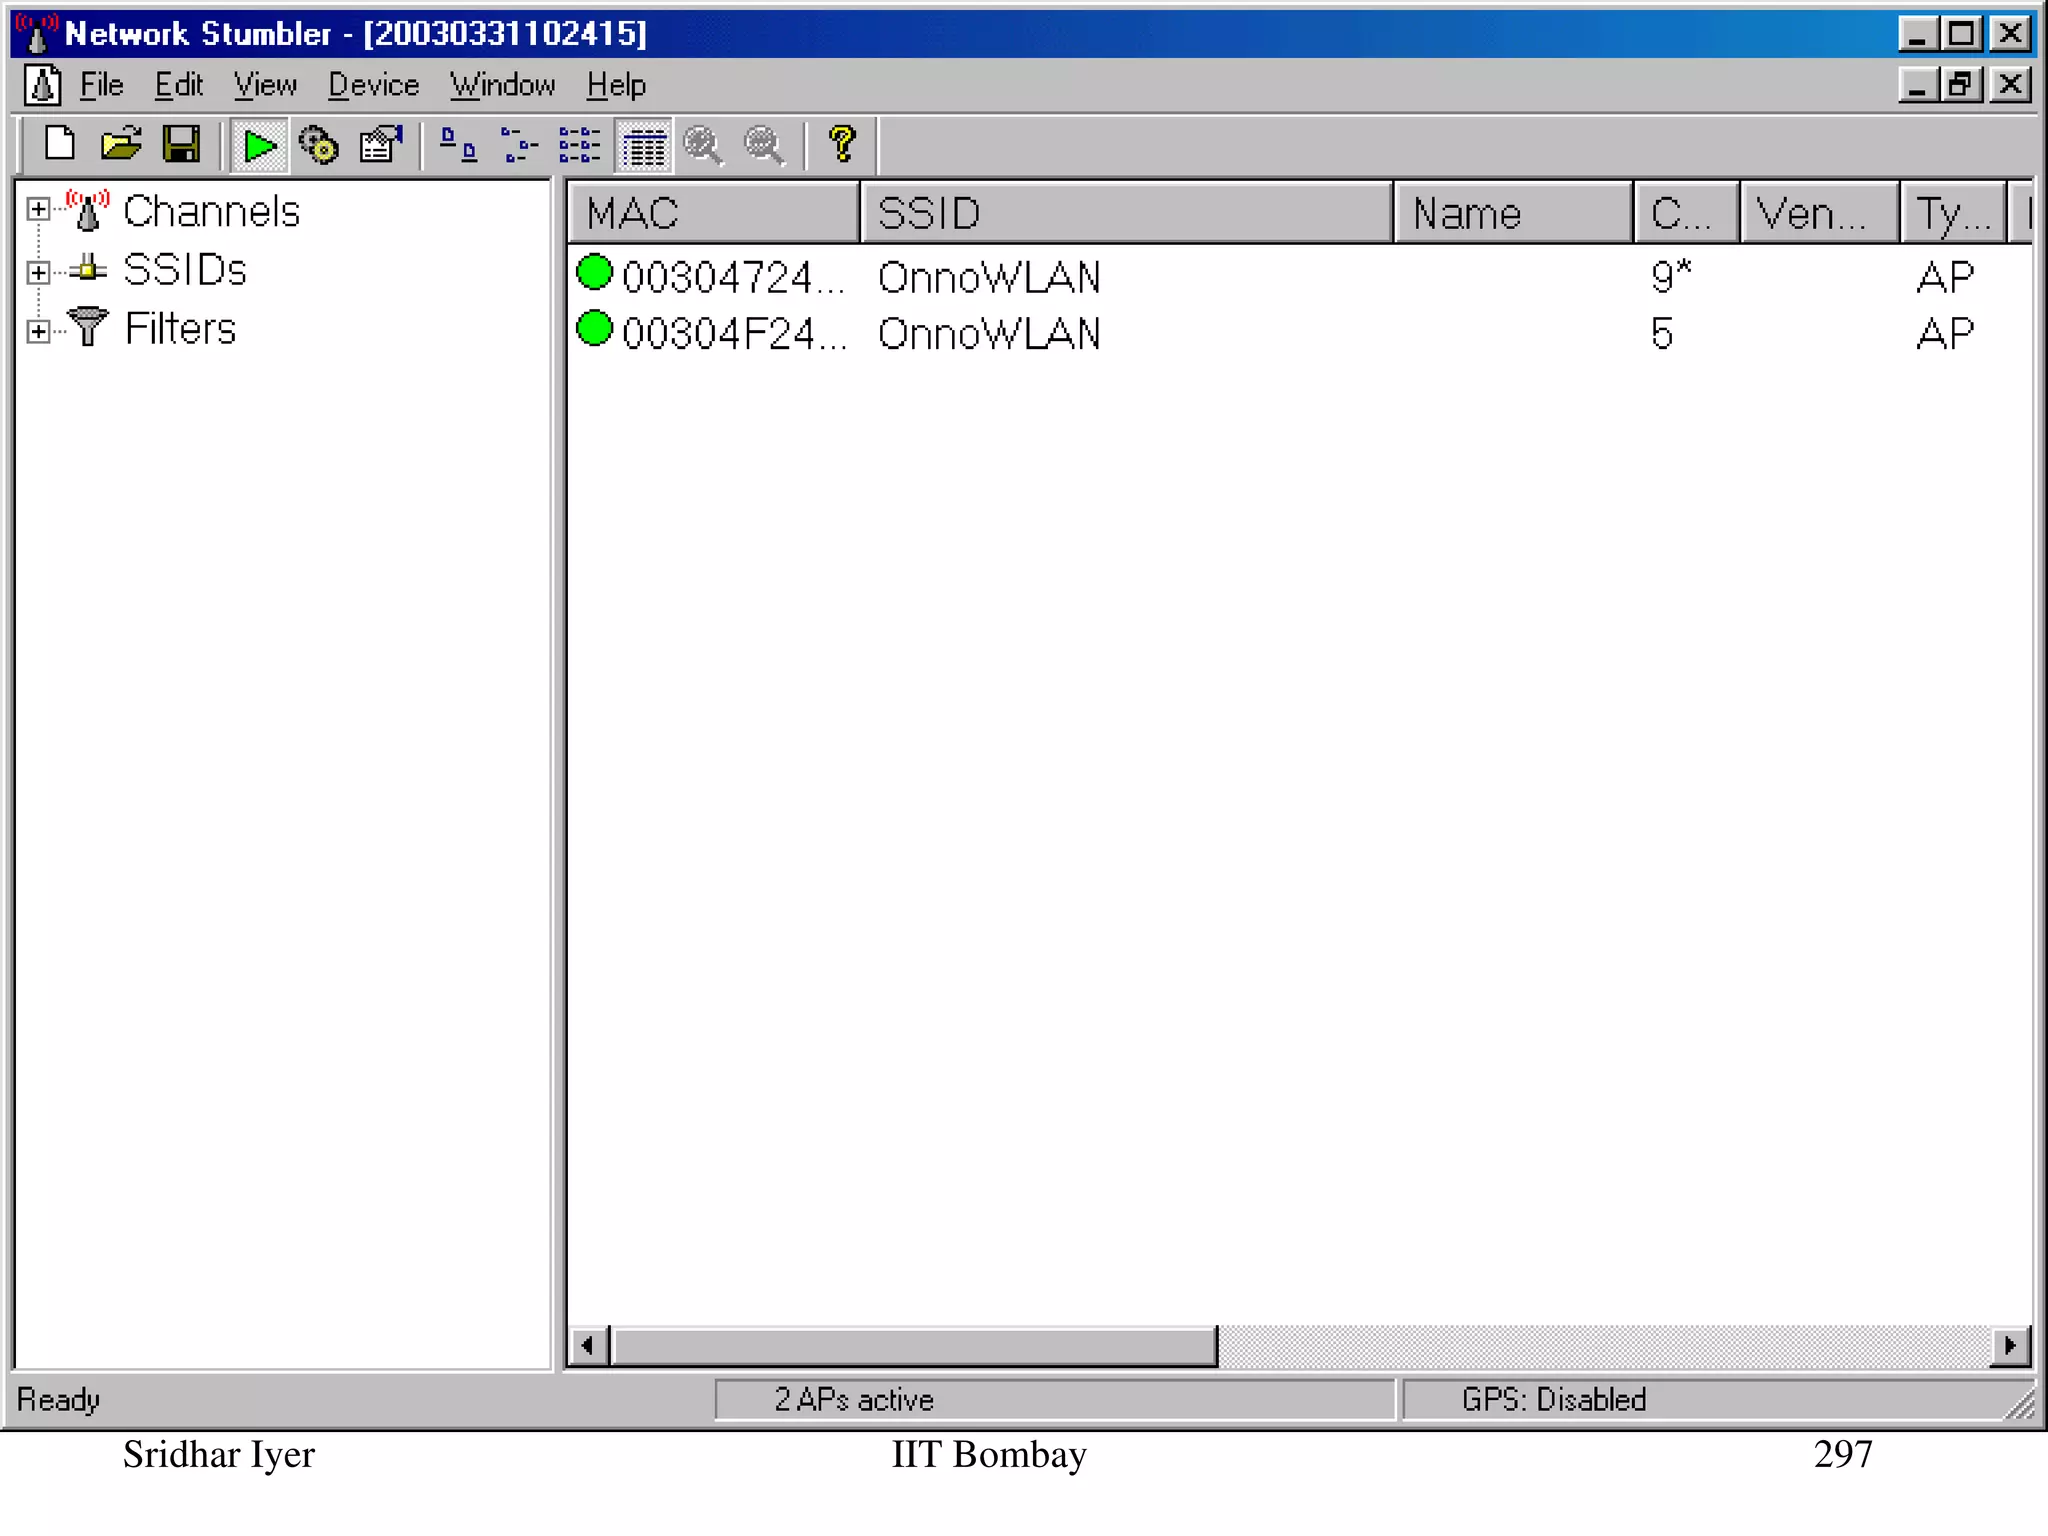Open the Device menu
This screenshot has height=1536, width=2048.
[x=373, y=85]
